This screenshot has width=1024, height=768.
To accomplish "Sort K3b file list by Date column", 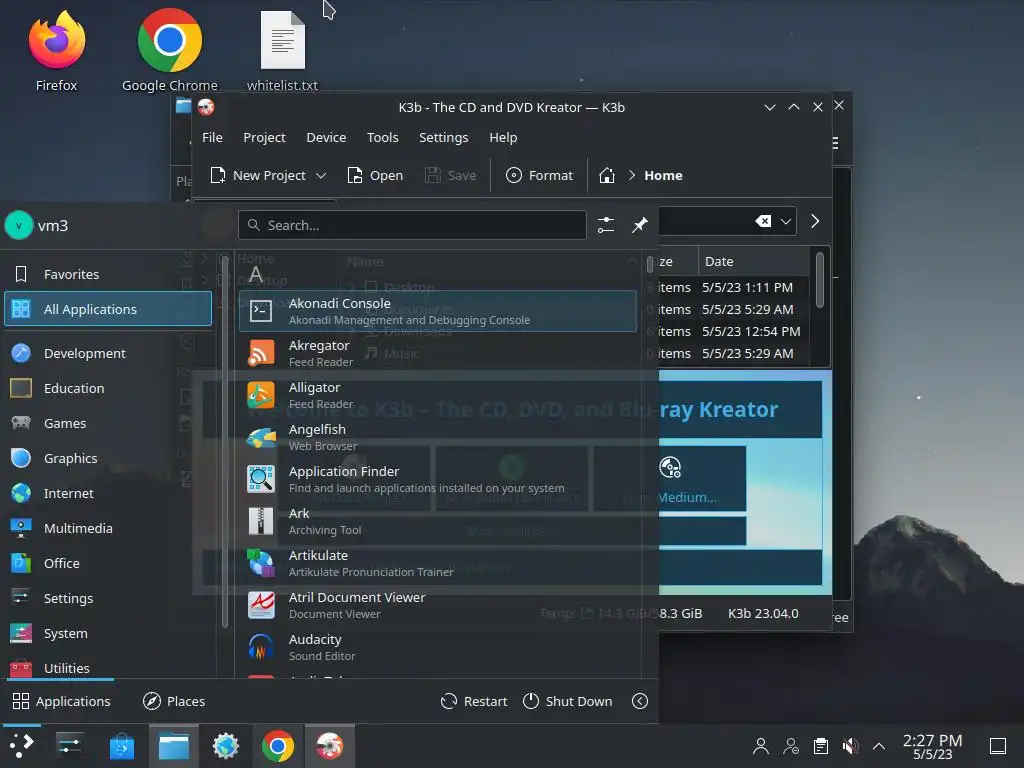I will 754,261.
